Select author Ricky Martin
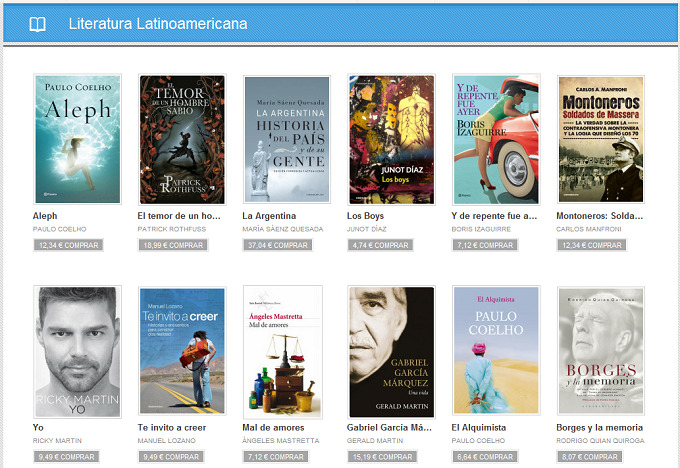 point(57,441)
